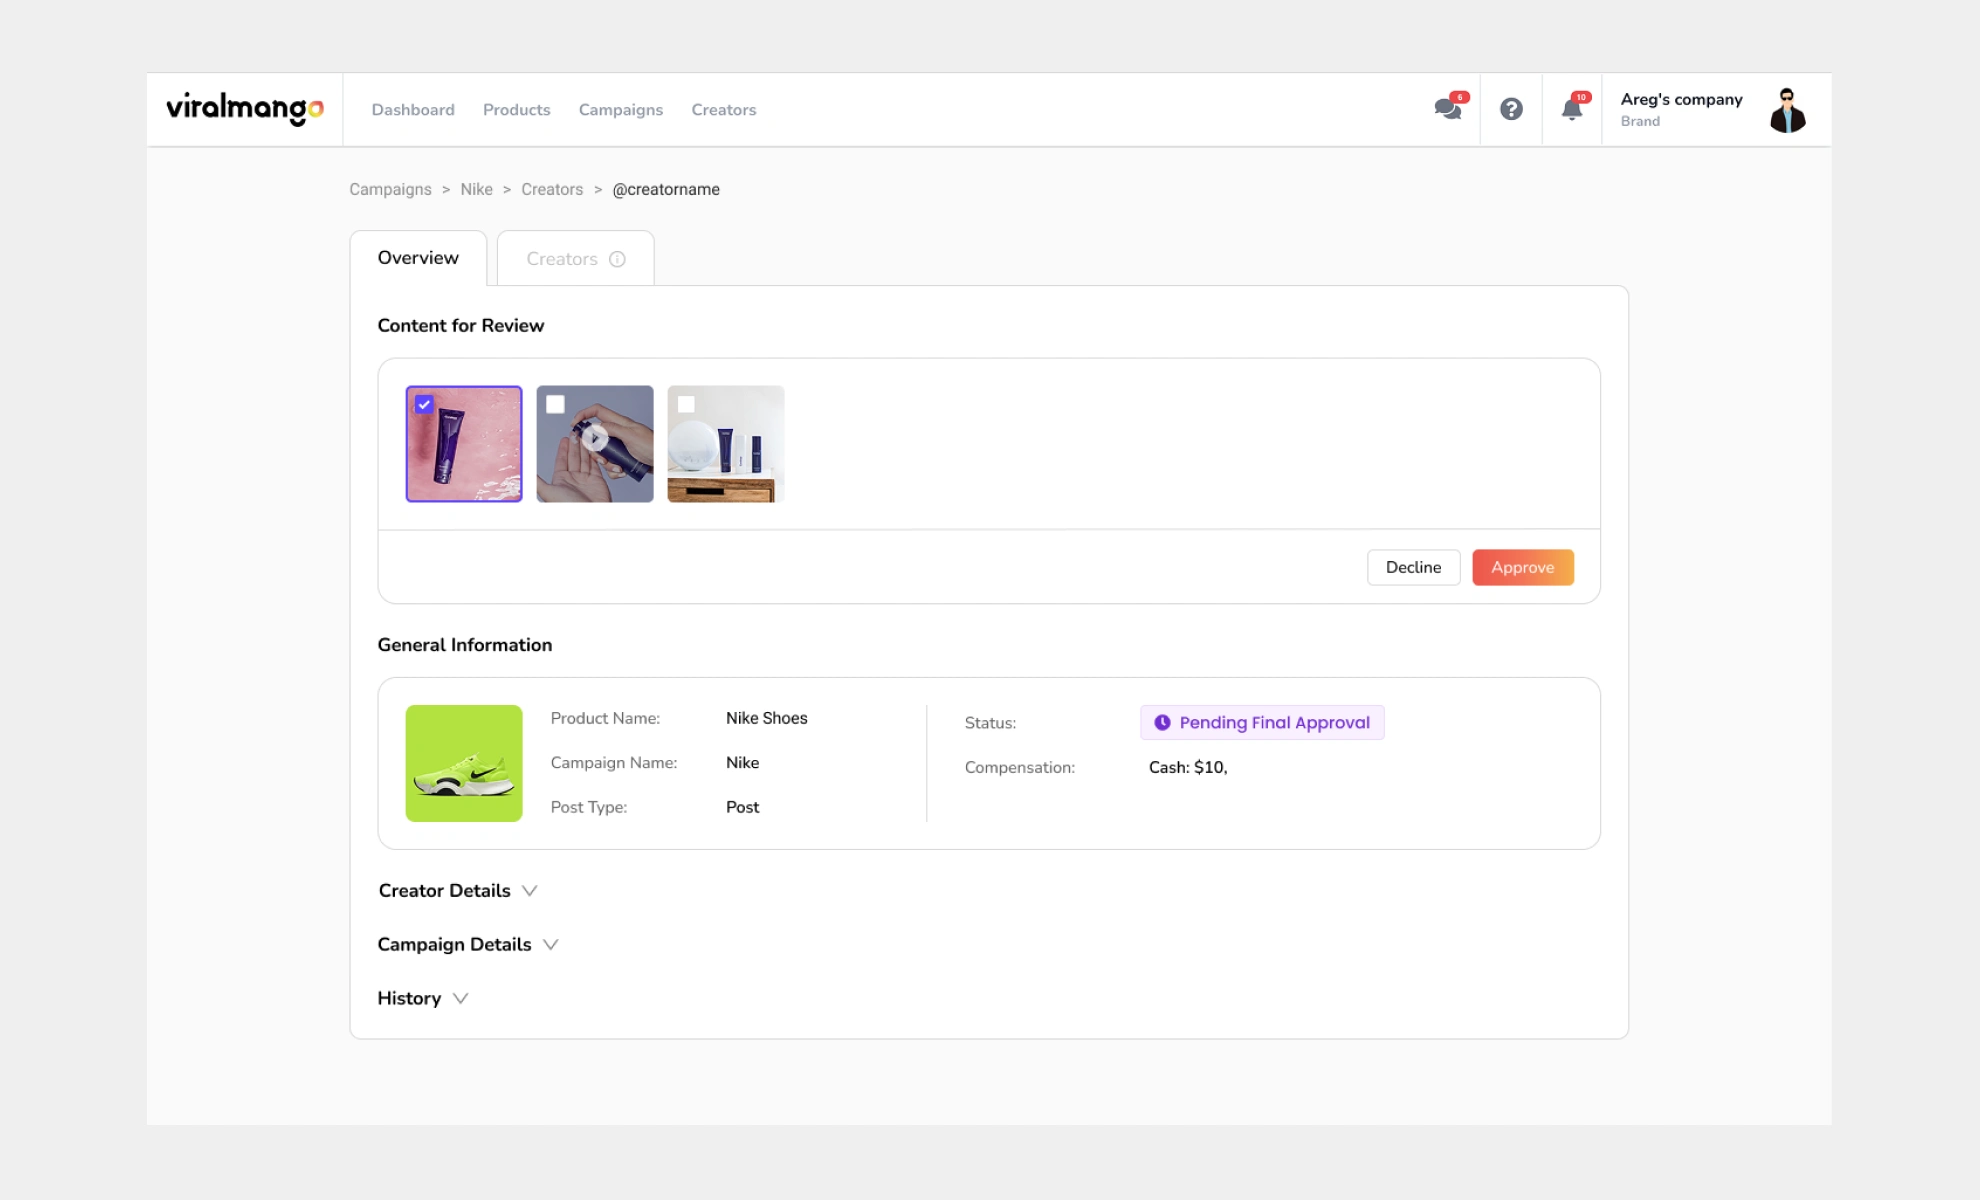1980x1200 pixels.
Task: Click the Nike link in the breadcrumb
Action: tap(476, 189)
